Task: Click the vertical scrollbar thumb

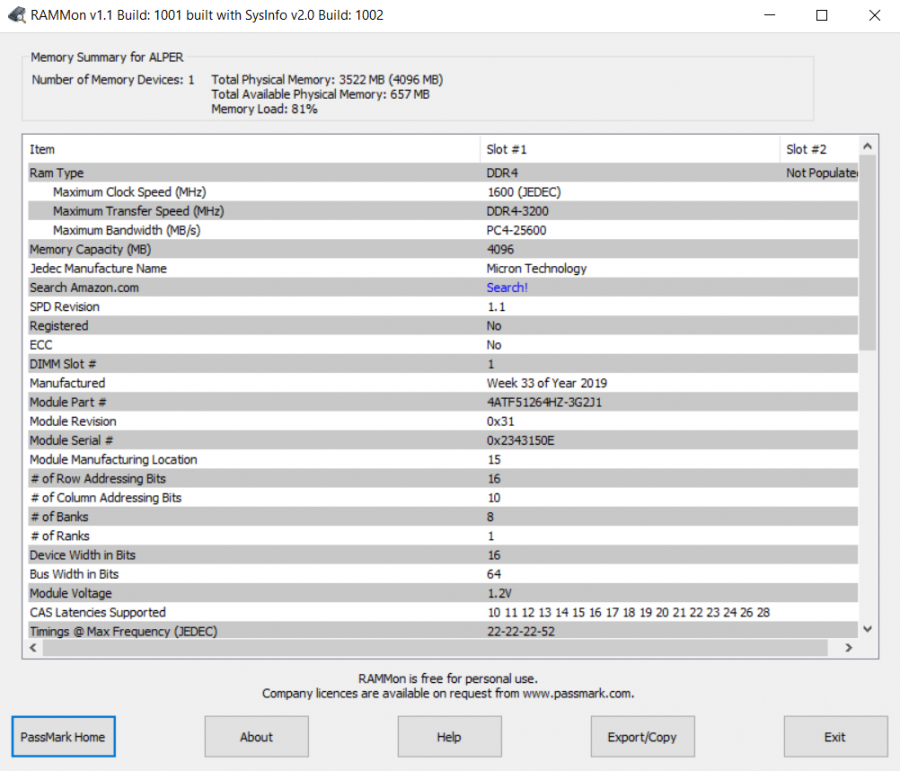Action: (x=867, y=253)
